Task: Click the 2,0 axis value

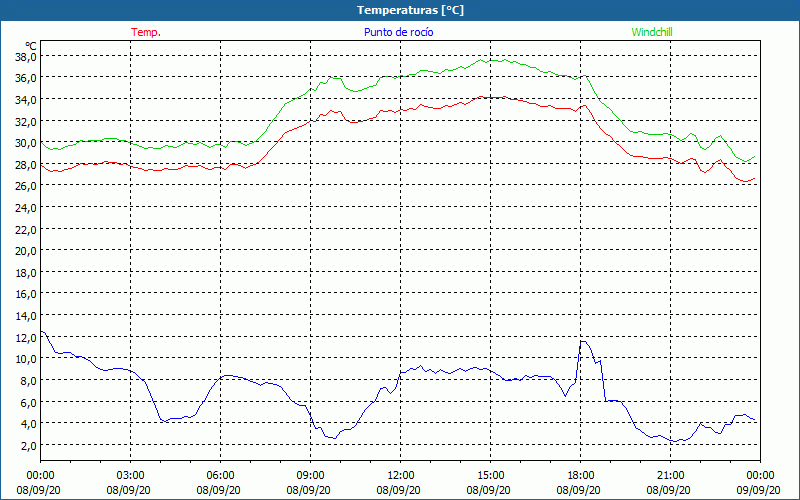Action: [28, 446]
